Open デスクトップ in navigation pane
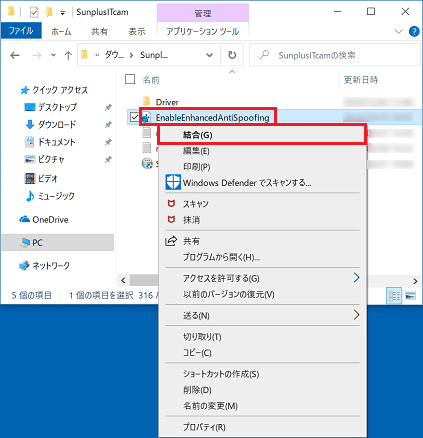 pyautogui.click(x=51, y=107)
